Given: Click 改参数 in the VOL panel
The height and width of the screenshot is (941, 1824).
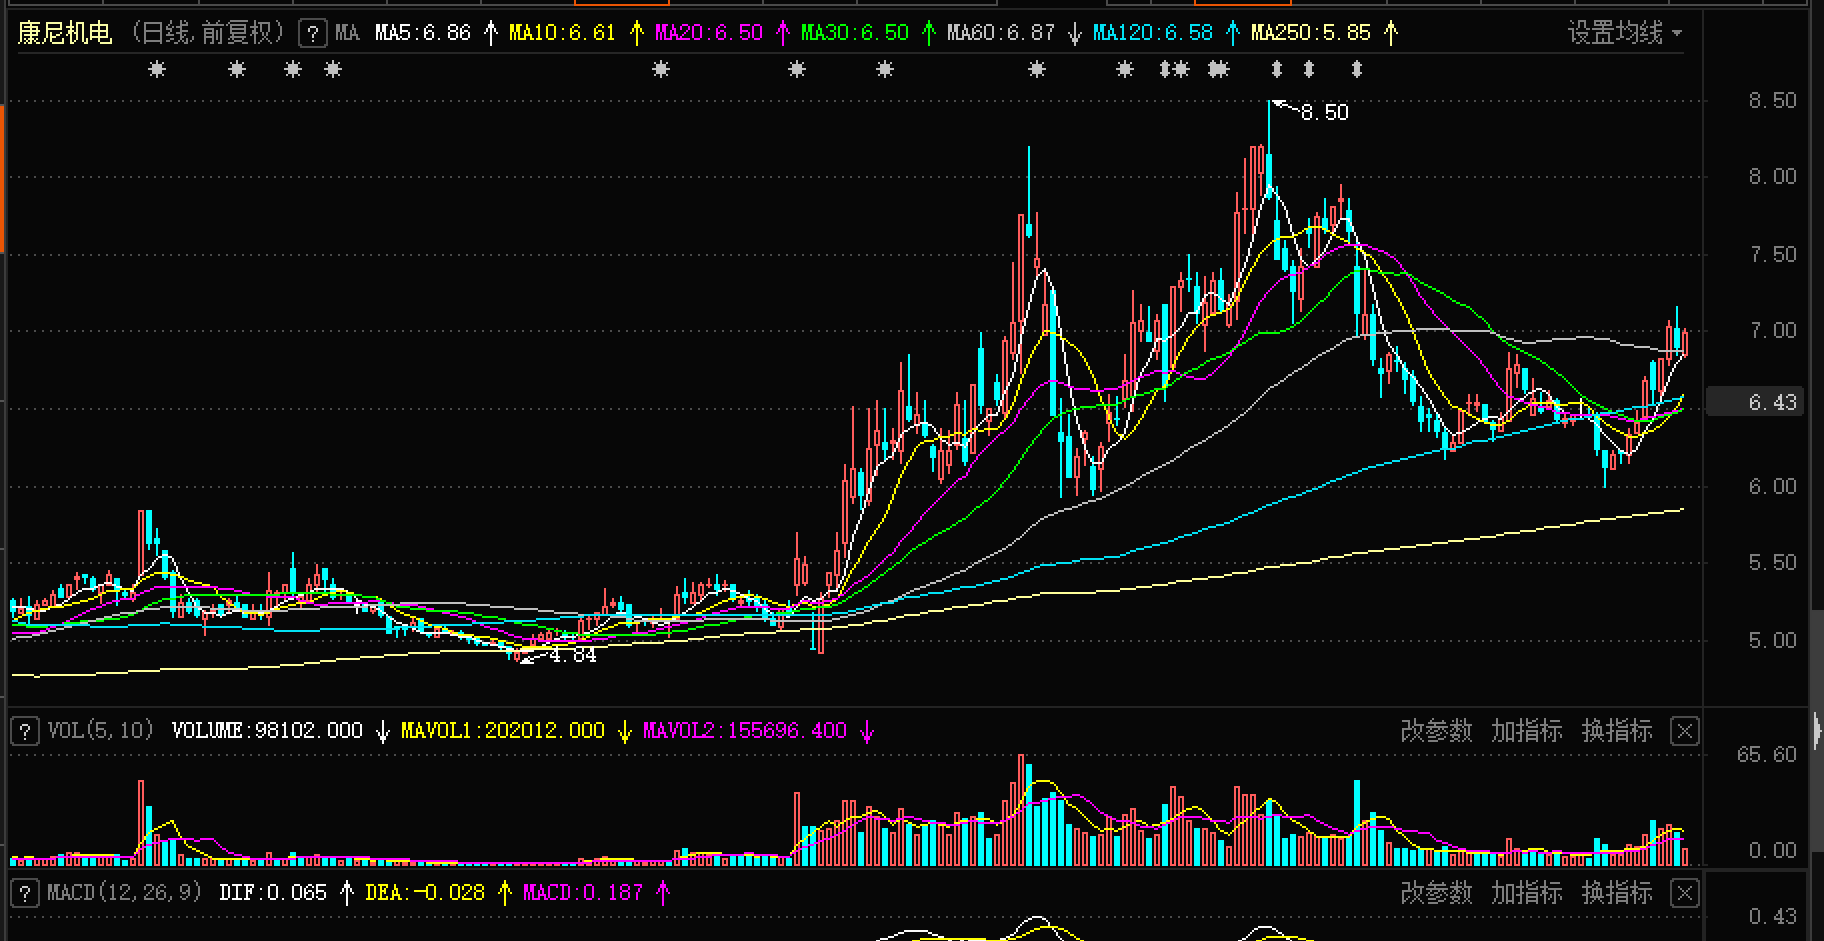Looking at the screenshot, I should tap(1436, 732).
